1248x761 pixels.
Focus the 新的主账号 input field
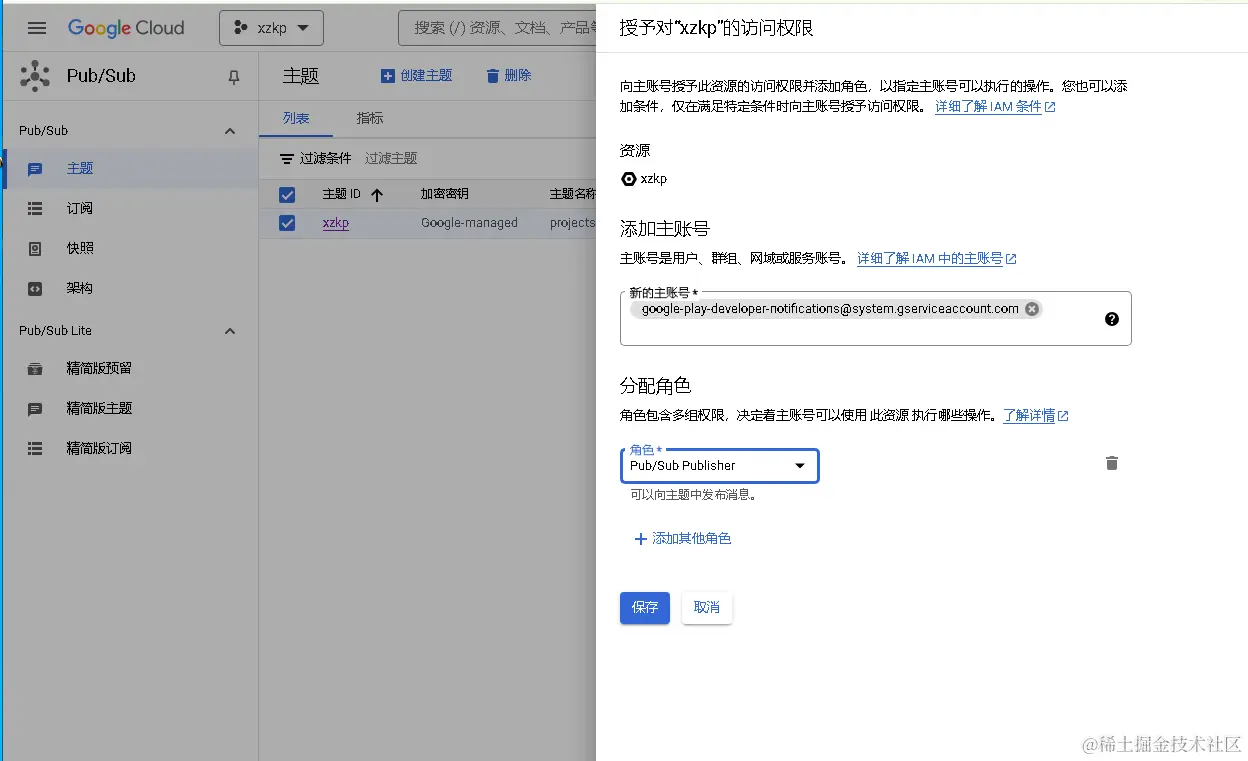[875, 319]
